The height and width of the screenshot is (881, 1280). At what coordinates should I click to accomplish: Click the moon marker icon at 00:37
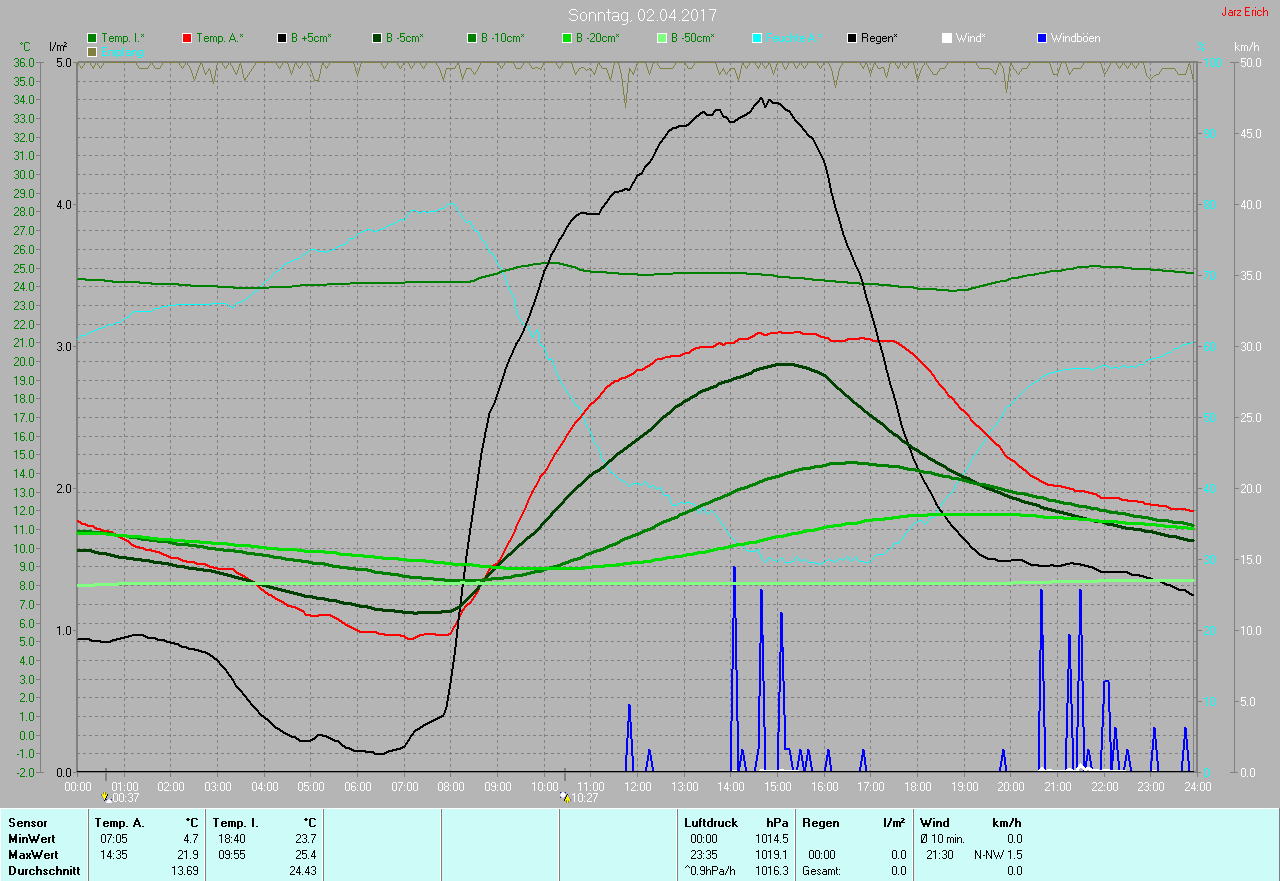105,797
